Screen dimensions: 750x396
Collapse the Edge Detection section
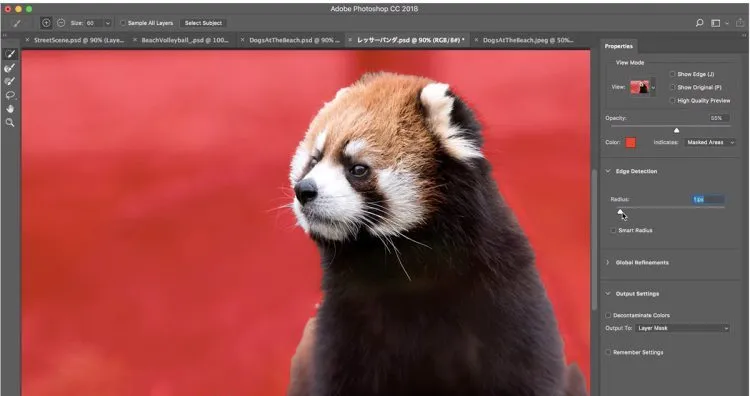pos(608,171)
